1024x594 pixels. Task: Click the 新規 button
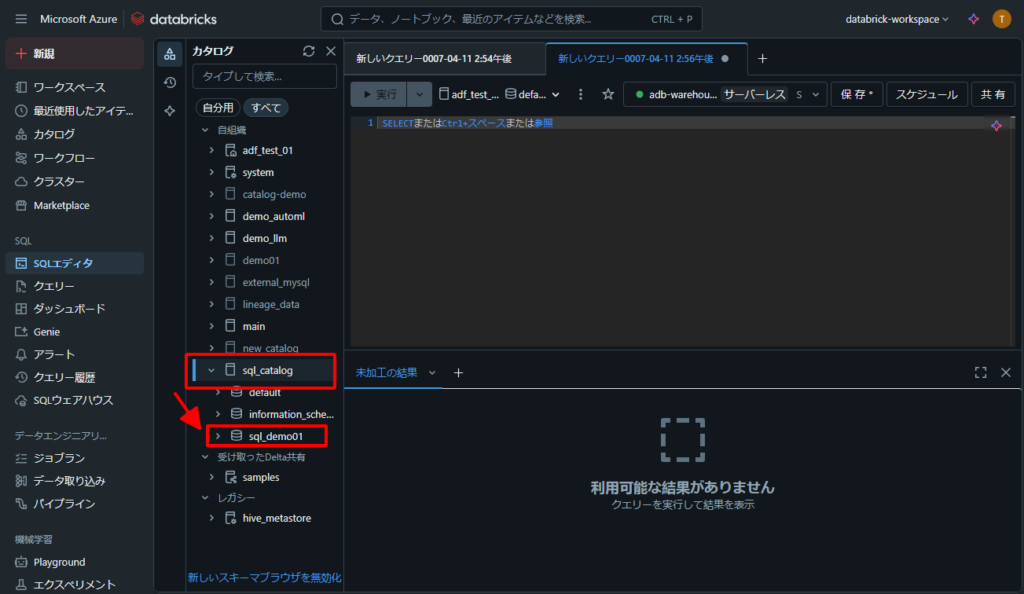tap(74, 54)
